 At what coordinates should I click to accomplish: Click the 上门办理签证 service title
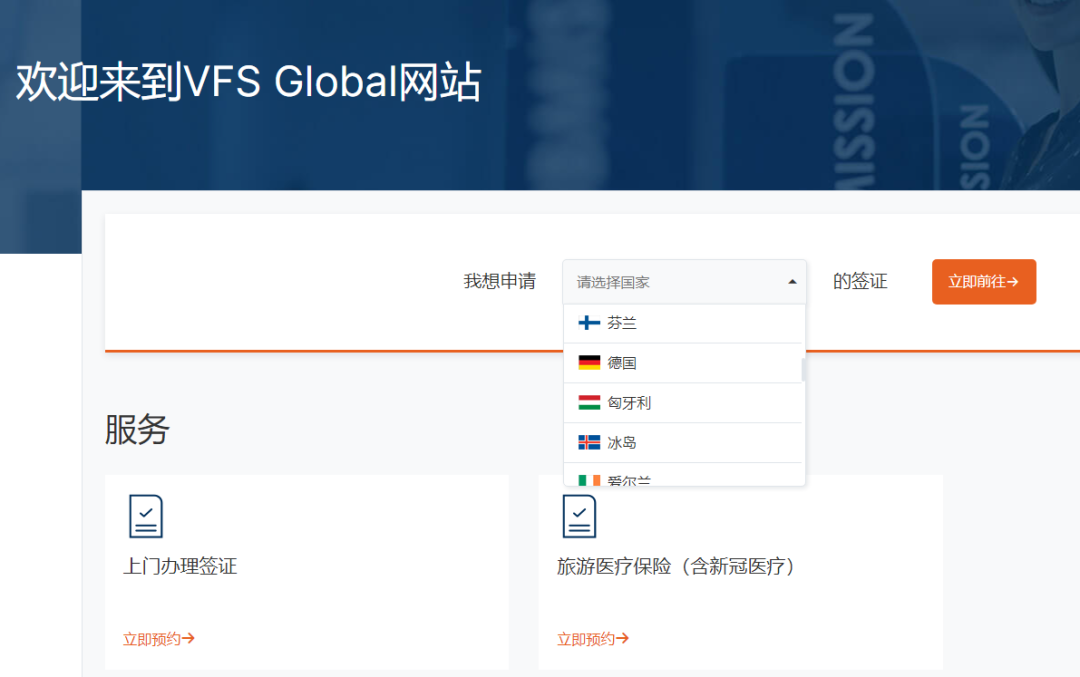click(x=180, y=566)
